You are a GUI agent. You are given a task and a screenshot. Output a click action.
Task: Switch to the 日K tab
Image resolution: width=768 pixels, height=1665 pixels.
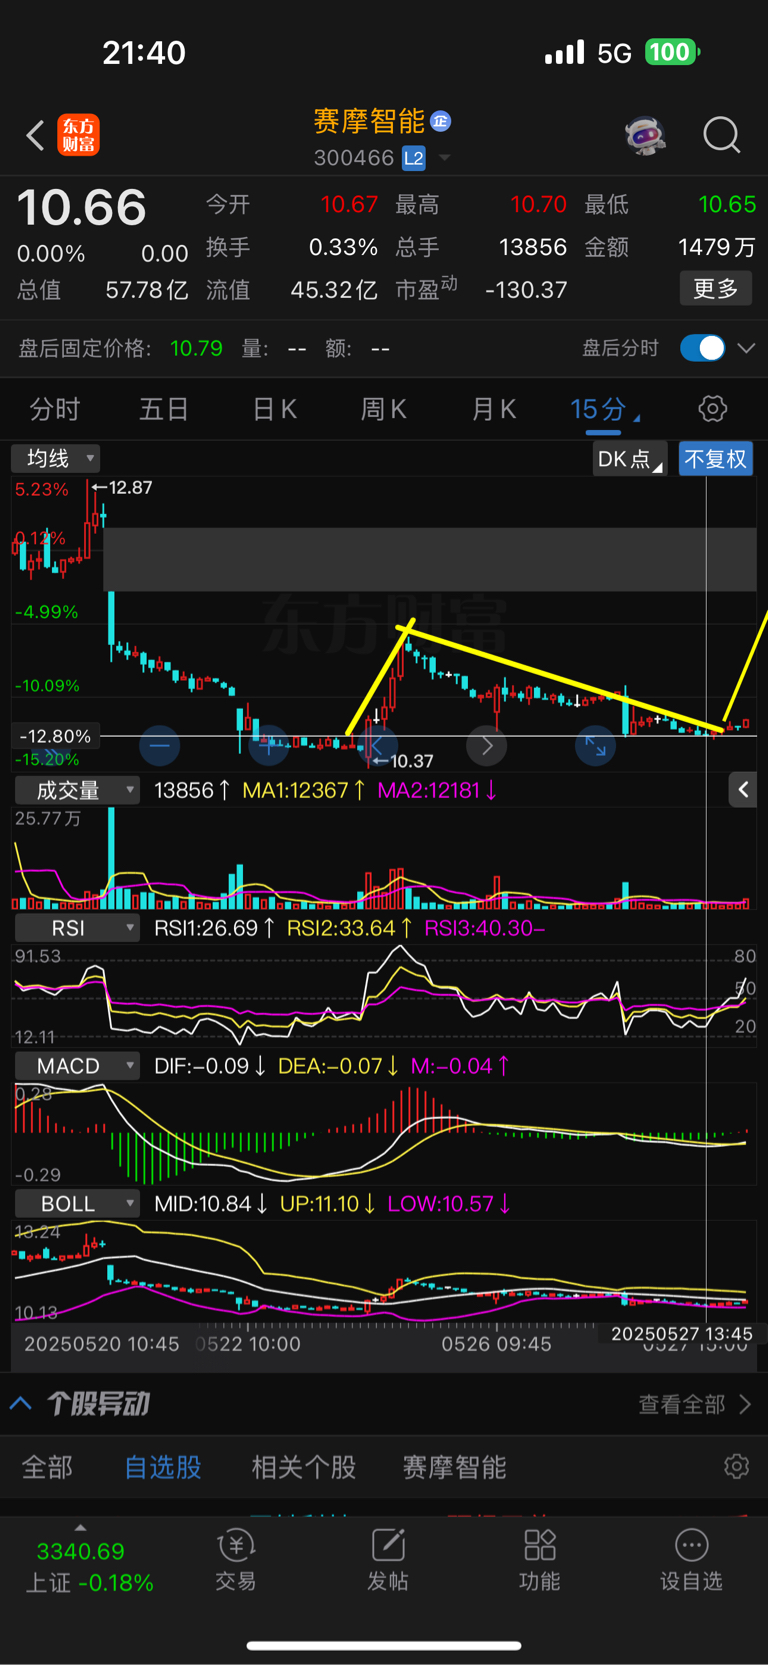pos(274,409)
